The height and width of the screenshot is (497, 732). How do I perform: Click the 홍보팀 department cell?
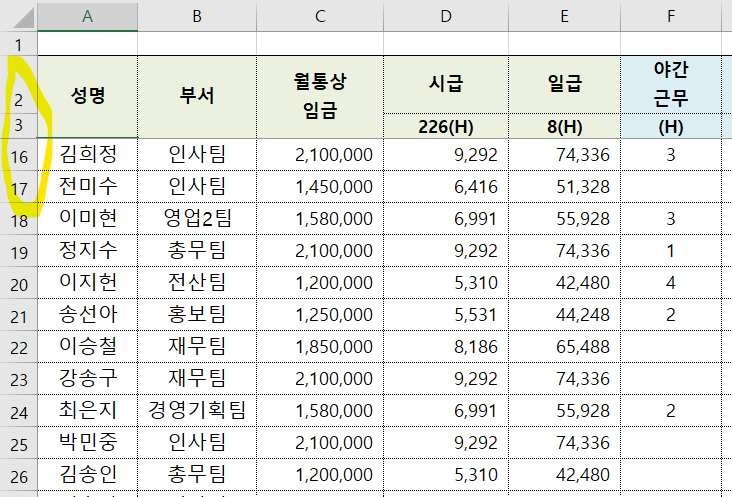[197, 315]
